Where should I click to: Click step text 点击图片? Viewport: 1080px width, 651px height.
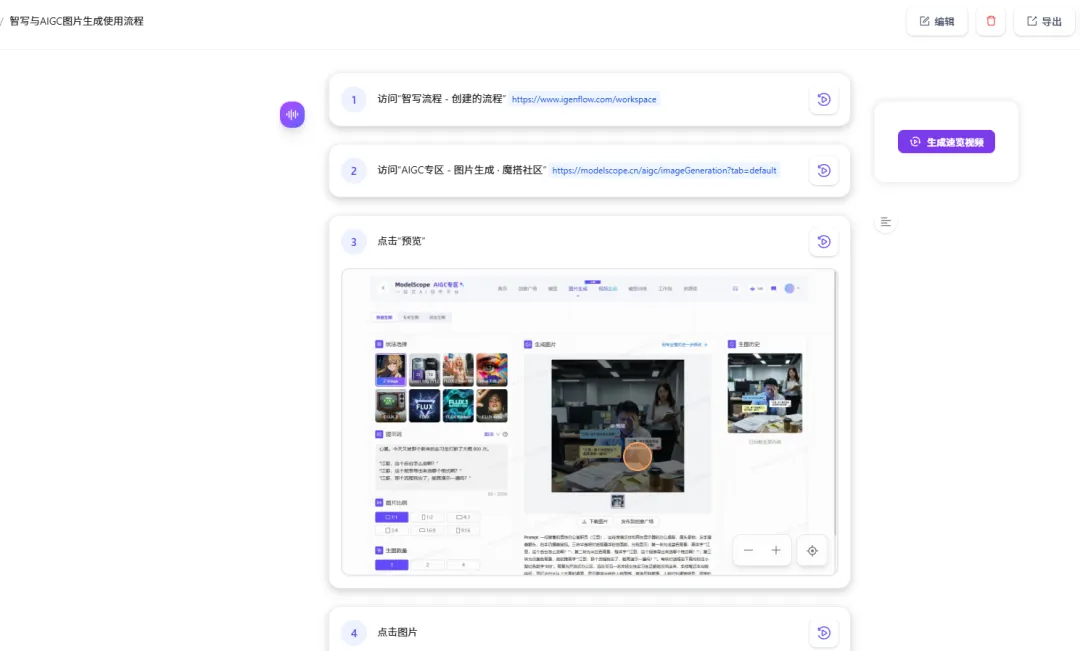pos(397,632)
